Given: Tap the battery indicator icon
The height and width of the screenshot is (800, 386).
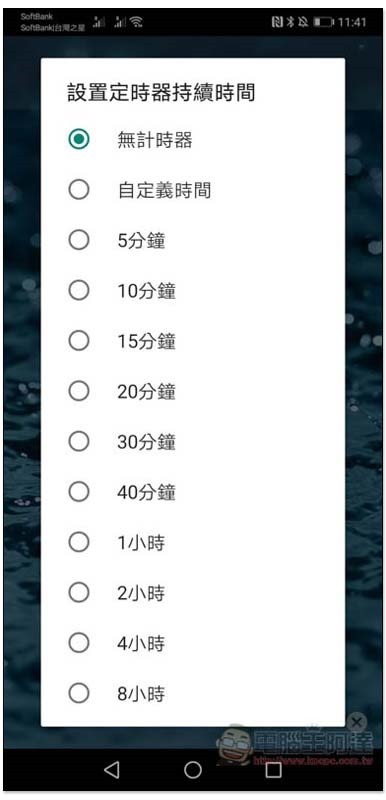Looking at the screenshot, I should click(324, 22).
